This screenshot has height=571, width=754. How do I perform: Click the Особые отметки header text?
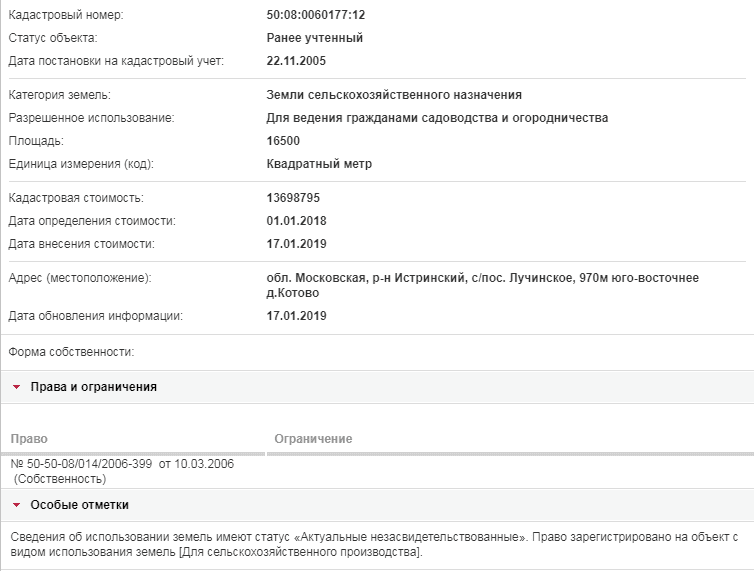point(79,505)
